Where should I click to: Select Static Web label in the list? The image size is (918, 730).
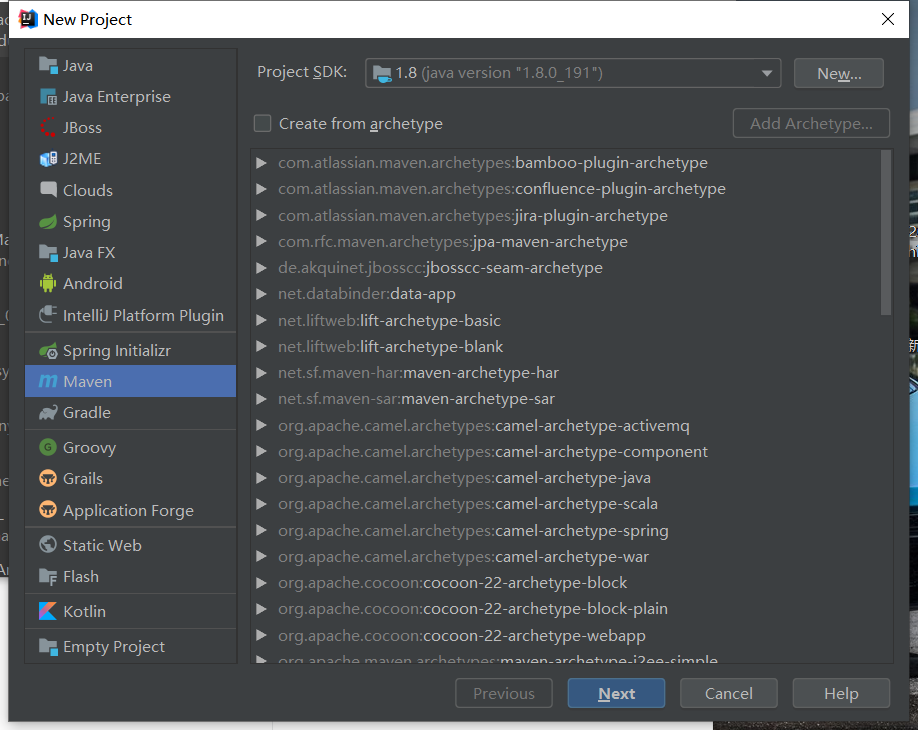[x=102, y=546]
